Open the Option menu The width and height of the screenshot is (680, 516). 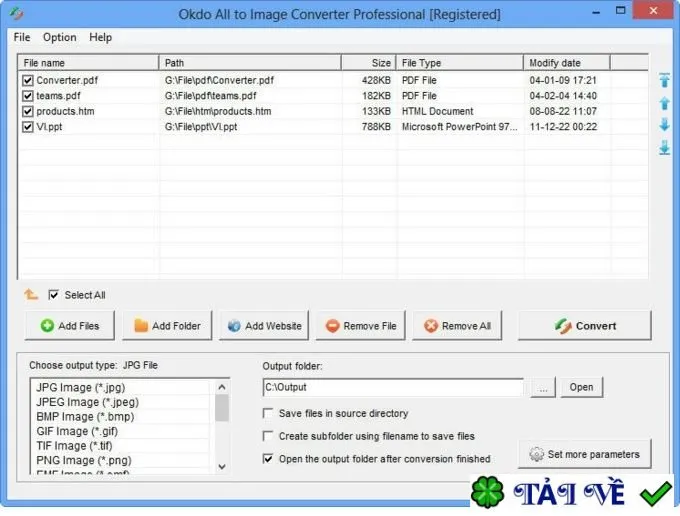(x=59, y=37)
